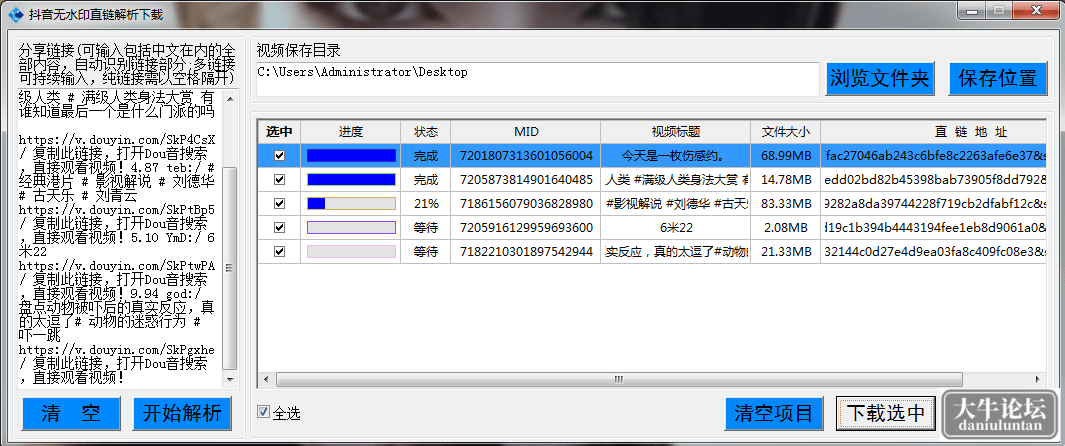
Task: Click the 清空 button under the share-link box
Action: coord(71,413)
